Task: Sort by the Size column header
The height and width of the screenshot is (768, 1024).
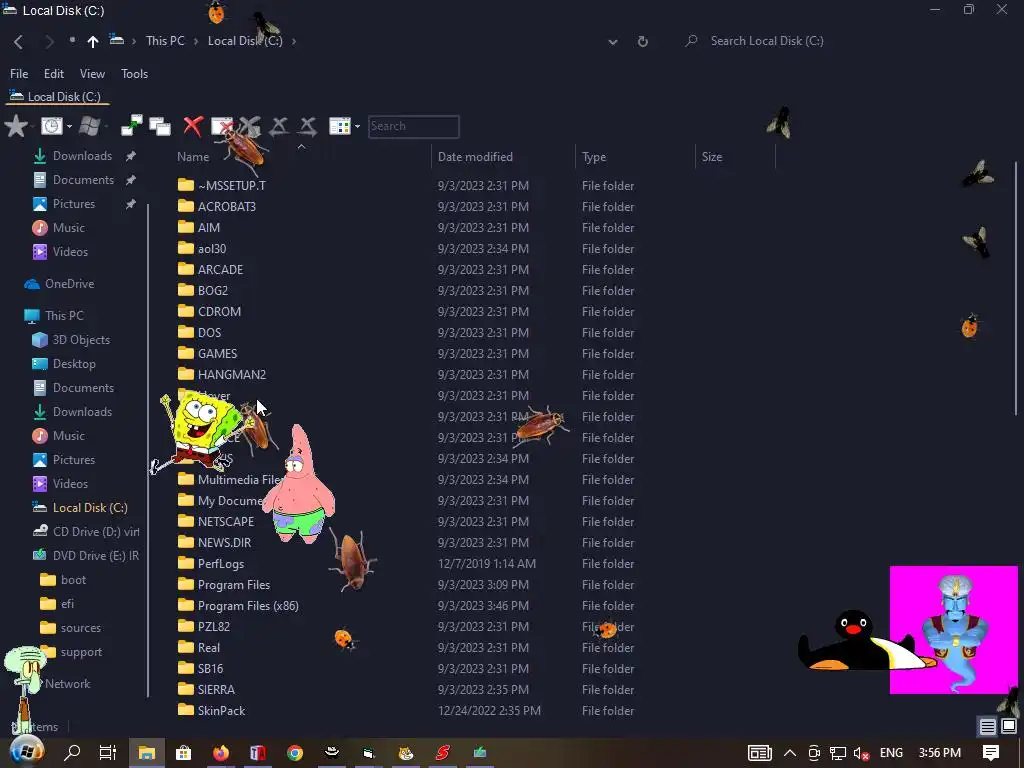Action: coord(712,157)
